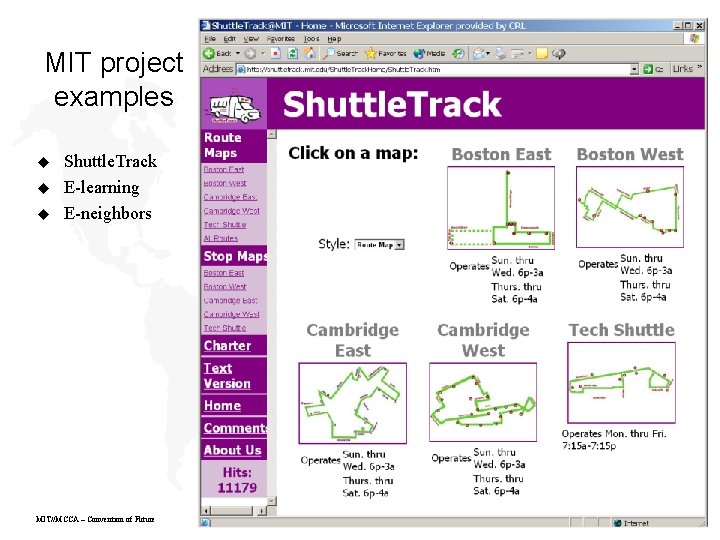Expand the Links toolbar chevron
This screenshot has width=720, height=540.
[699, 68]
